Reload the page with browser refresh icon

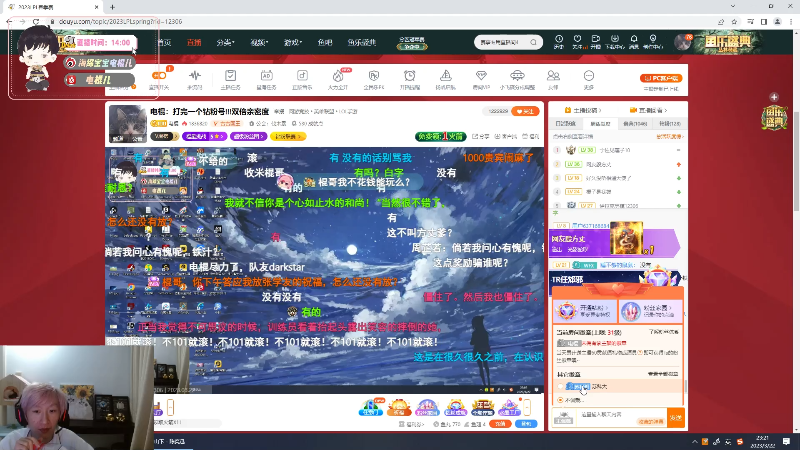click(x=36, y=21)
